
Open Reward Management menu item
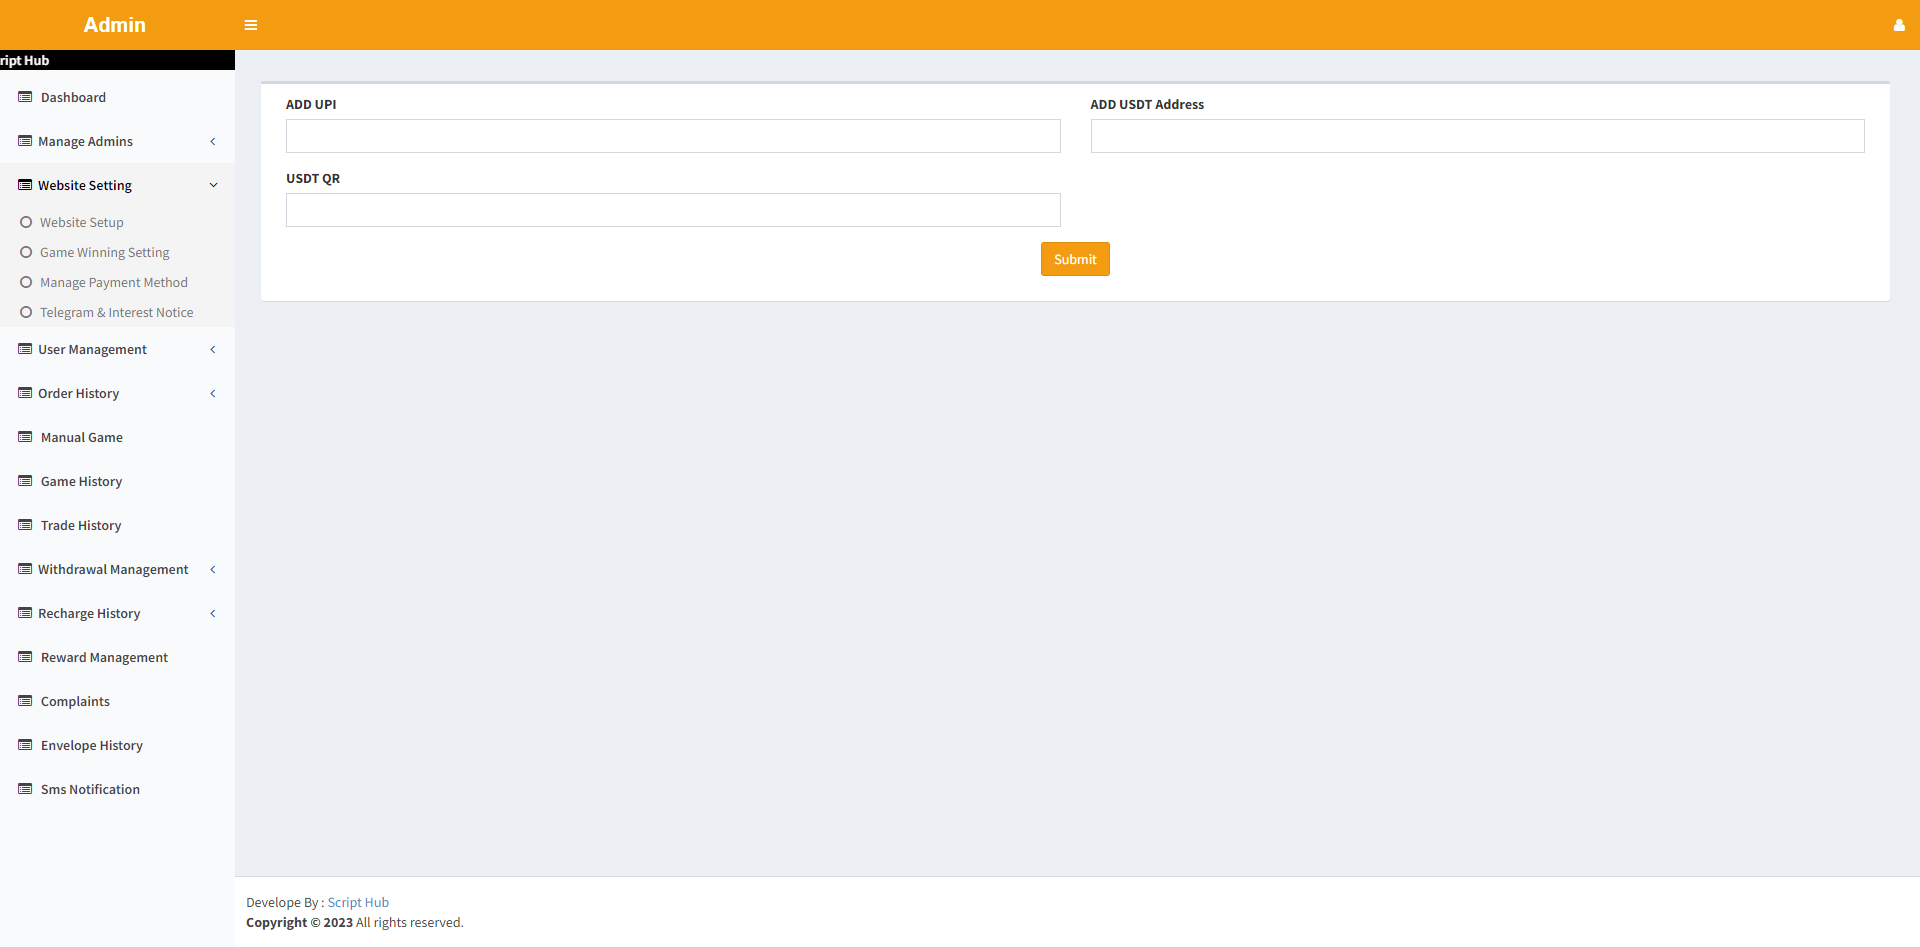click(x=104, y=657)
